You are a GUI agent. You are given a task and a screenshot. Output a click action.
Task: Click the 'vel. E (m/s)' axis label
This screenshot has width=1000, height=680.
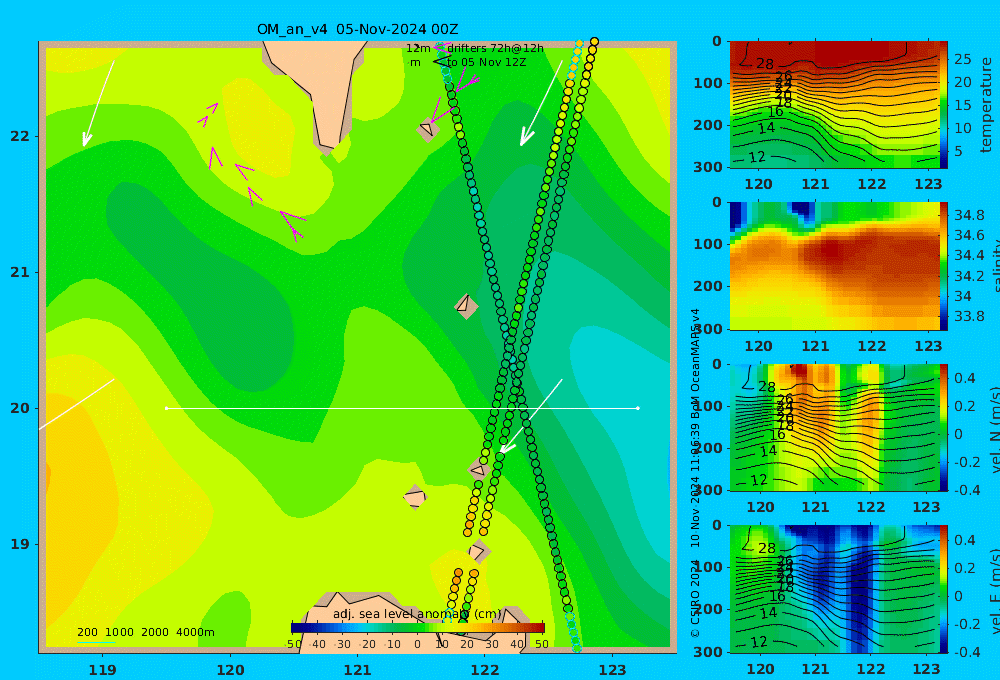tap(994, 591)
